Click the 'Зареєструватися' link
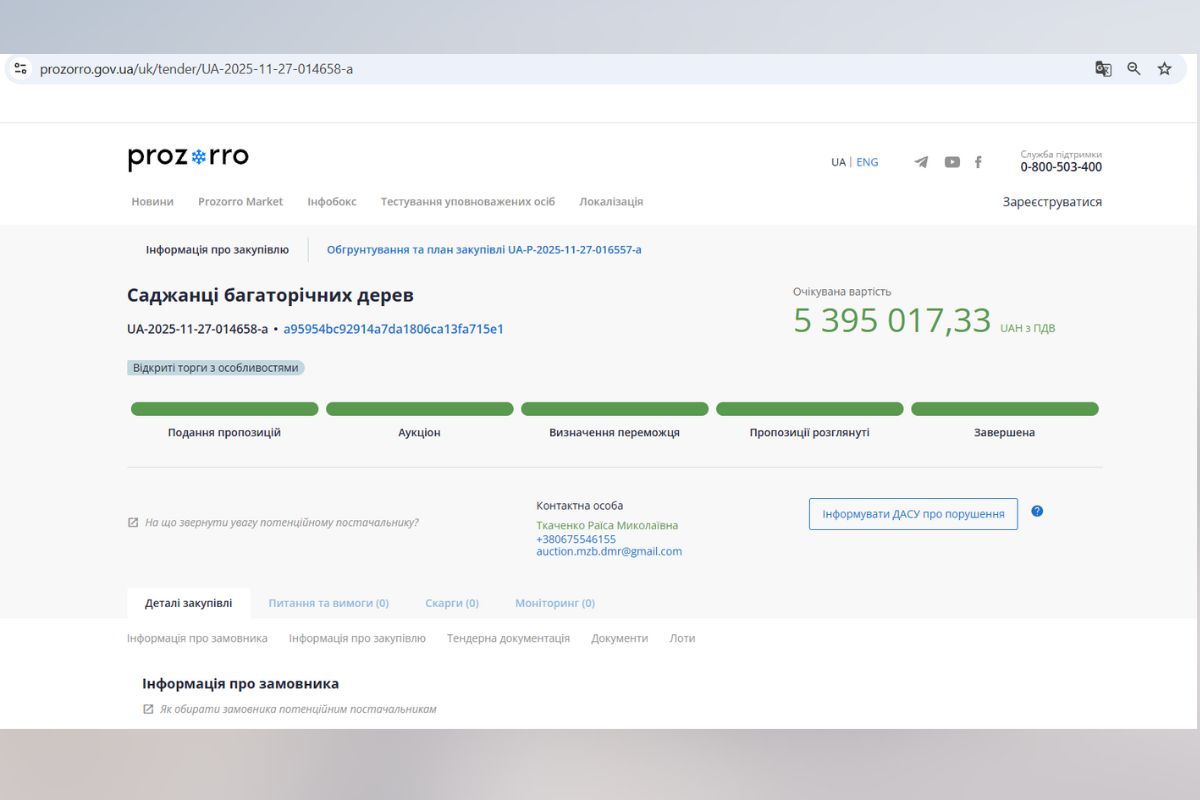Viewport: 1200px width, 800px height. [1053, 201]
